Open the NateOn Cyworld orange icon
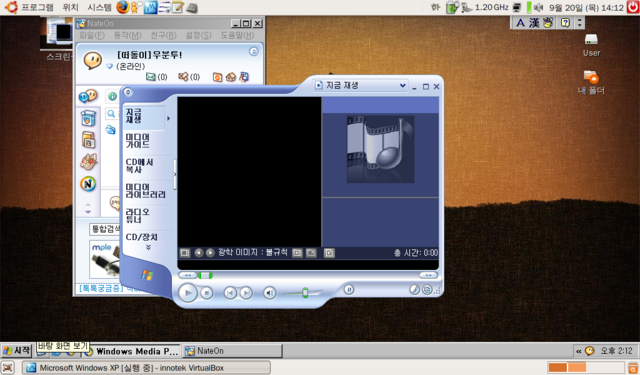Screen dimensions: 640x375 (x=217, y=77)
